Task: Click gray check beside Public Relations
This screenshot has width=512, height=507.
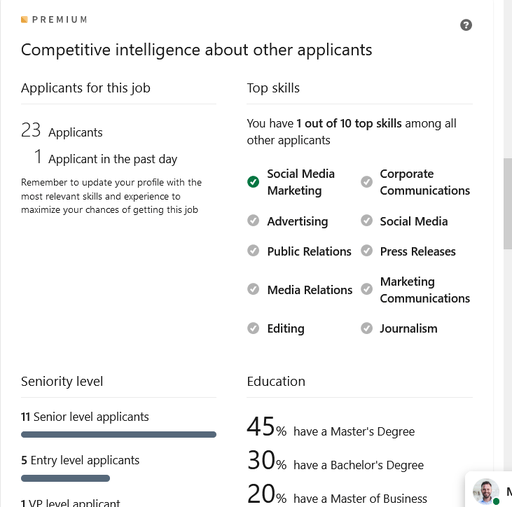Action: 253,250
